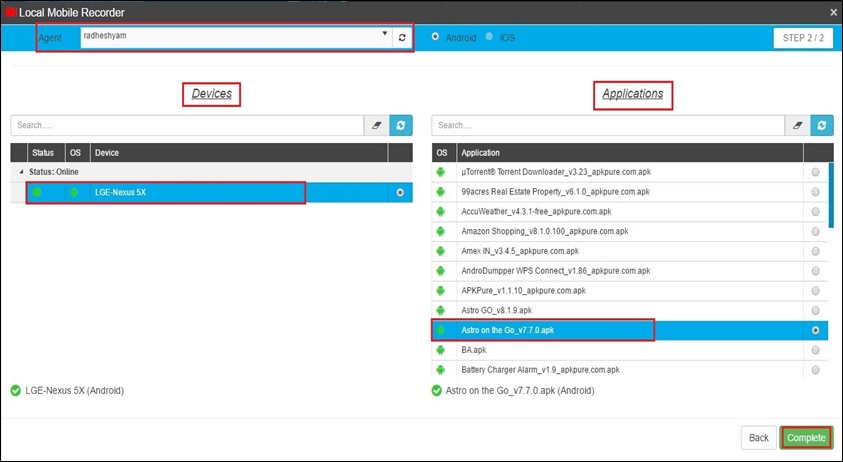843x462 pixels.
Task: Click Battery Charger Alarm_v1.9 app name
Action: (540, 370)
